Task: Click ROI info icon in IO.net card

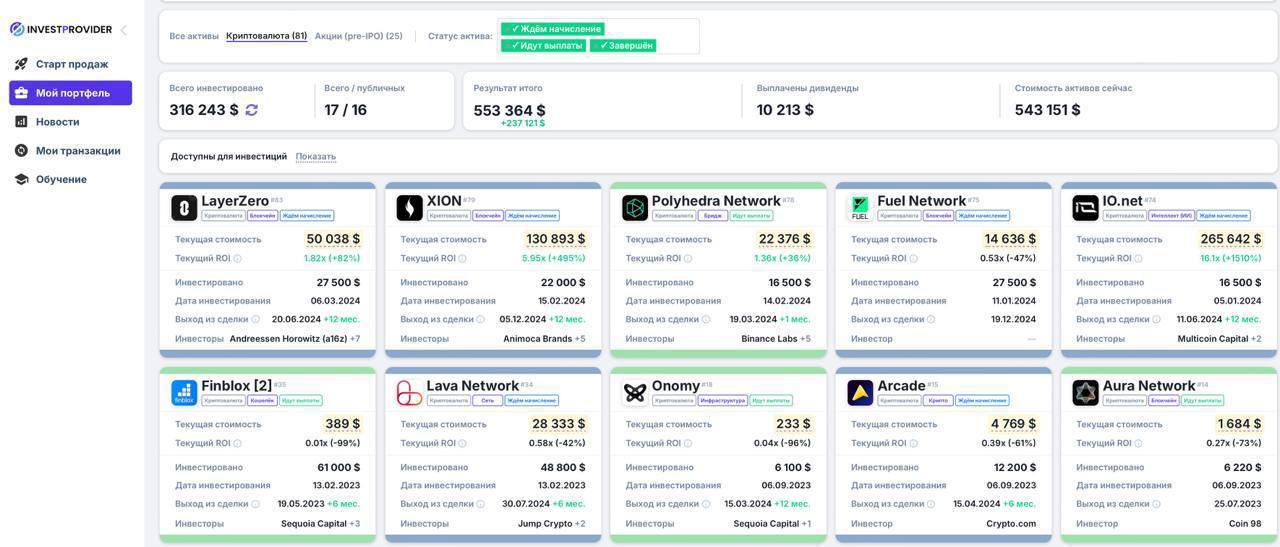Action: pos(1138,259)
